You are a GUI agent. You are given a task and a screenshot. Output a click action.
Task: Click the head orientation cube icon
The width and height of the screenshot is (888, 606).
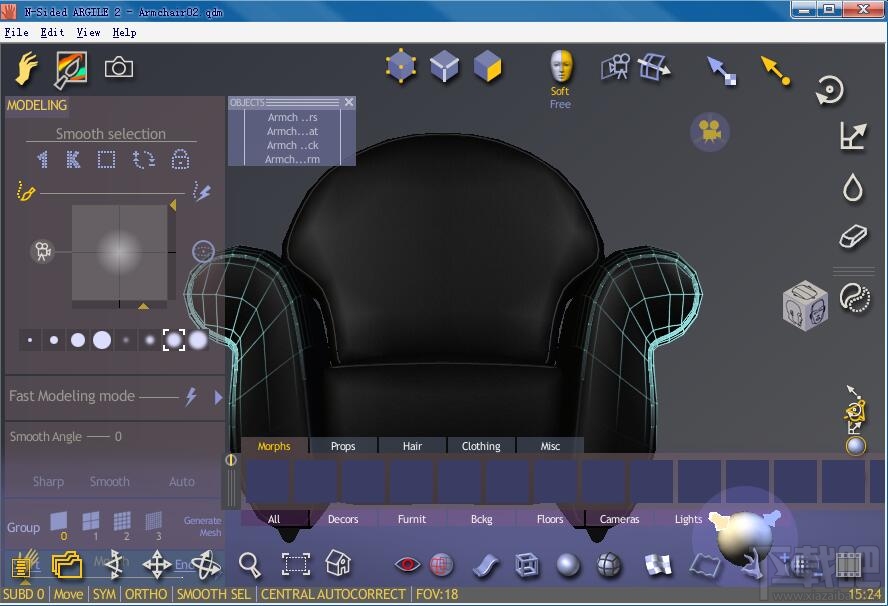(805, 306)
